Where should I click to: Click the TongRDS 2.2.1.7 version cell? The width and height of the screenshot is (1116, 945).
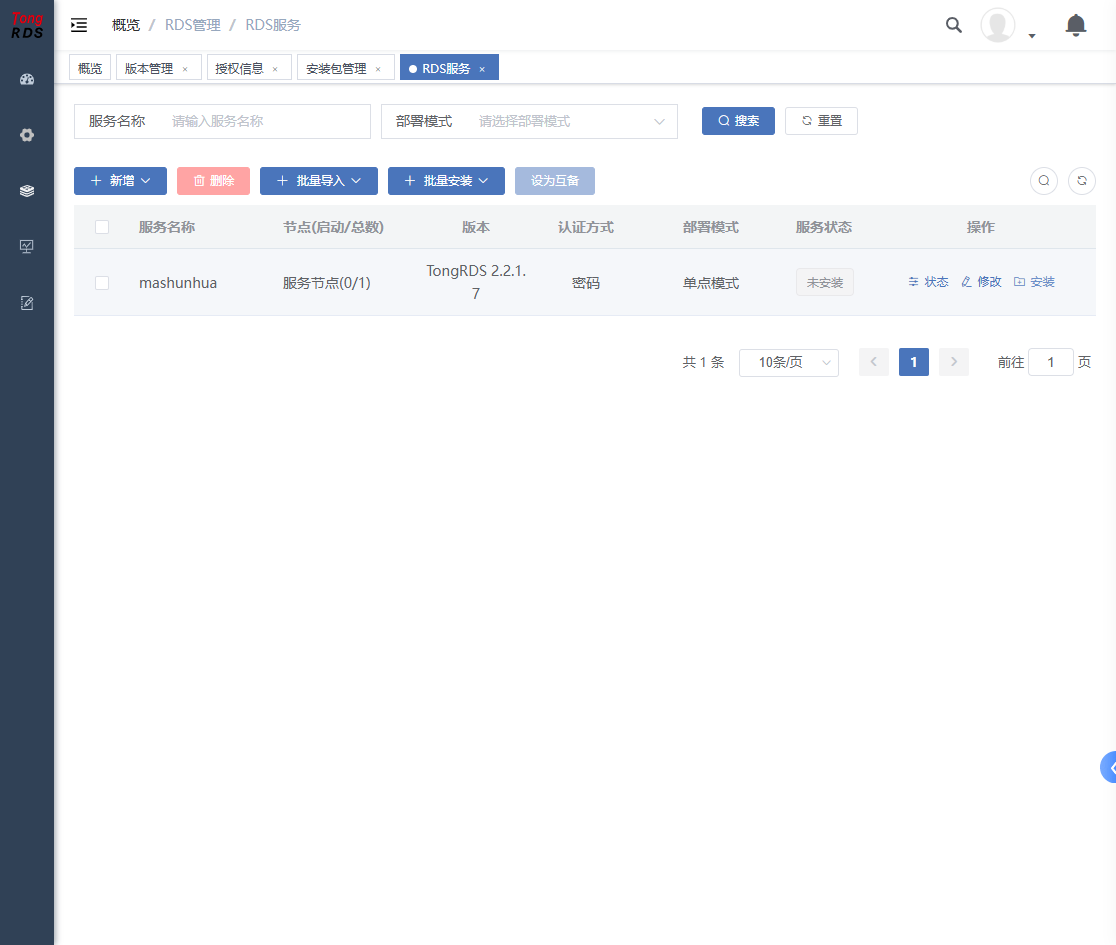[x=476, y=283]
